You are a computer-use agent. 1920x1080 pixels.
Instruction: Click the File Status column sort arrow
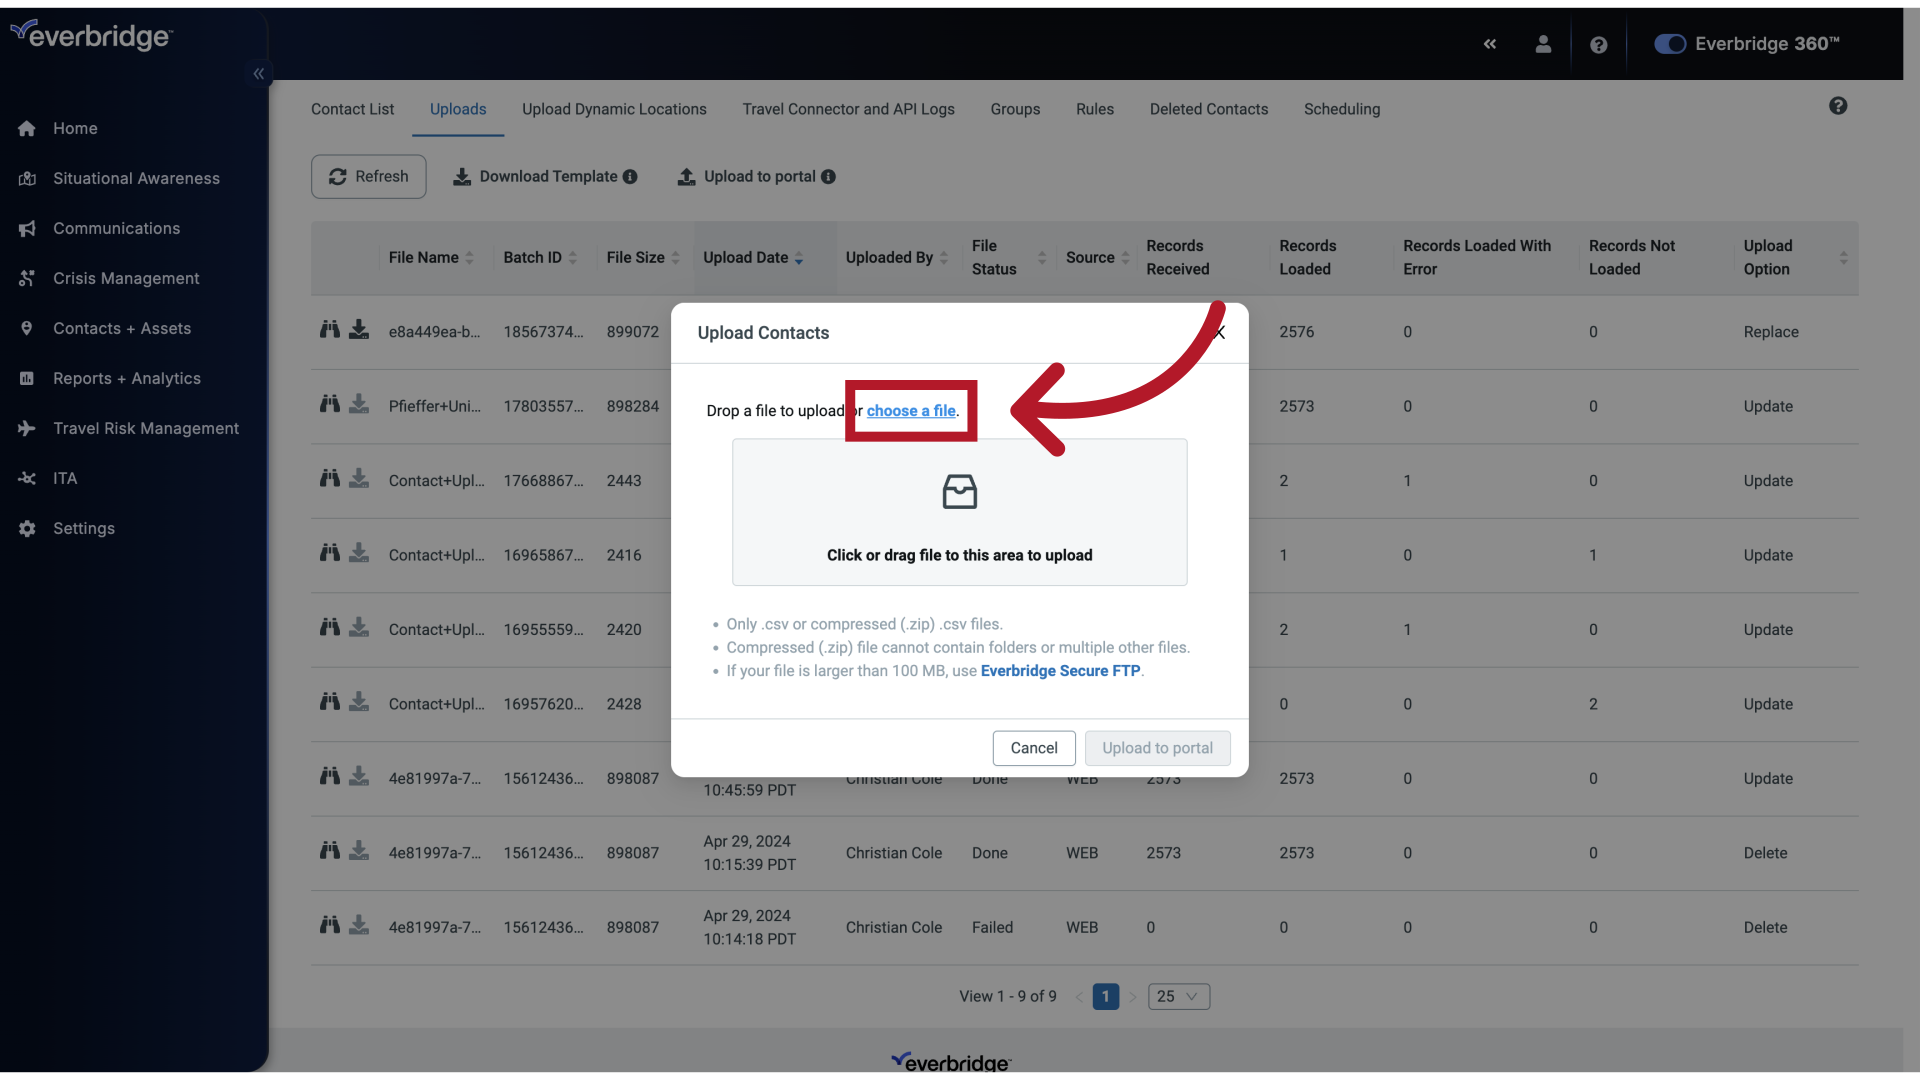[x=1040, y=257]
